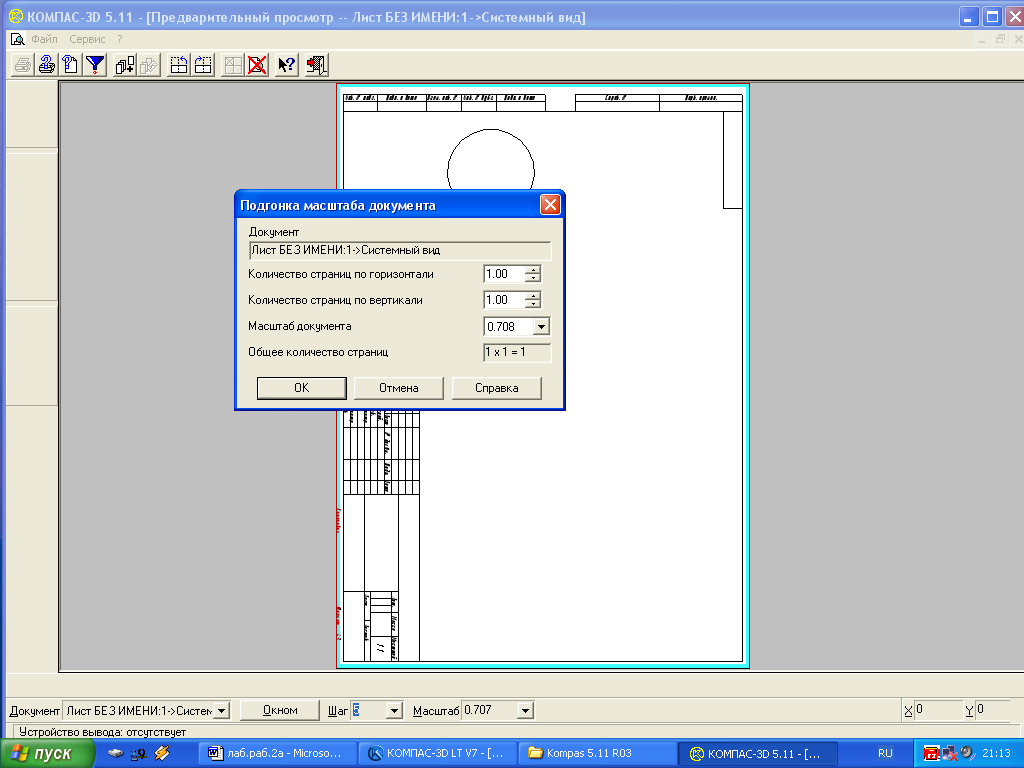The height and width of the screenshot is (768, 1024).
Task: Increase vertical page count spinner
Action: pos(534,296)
